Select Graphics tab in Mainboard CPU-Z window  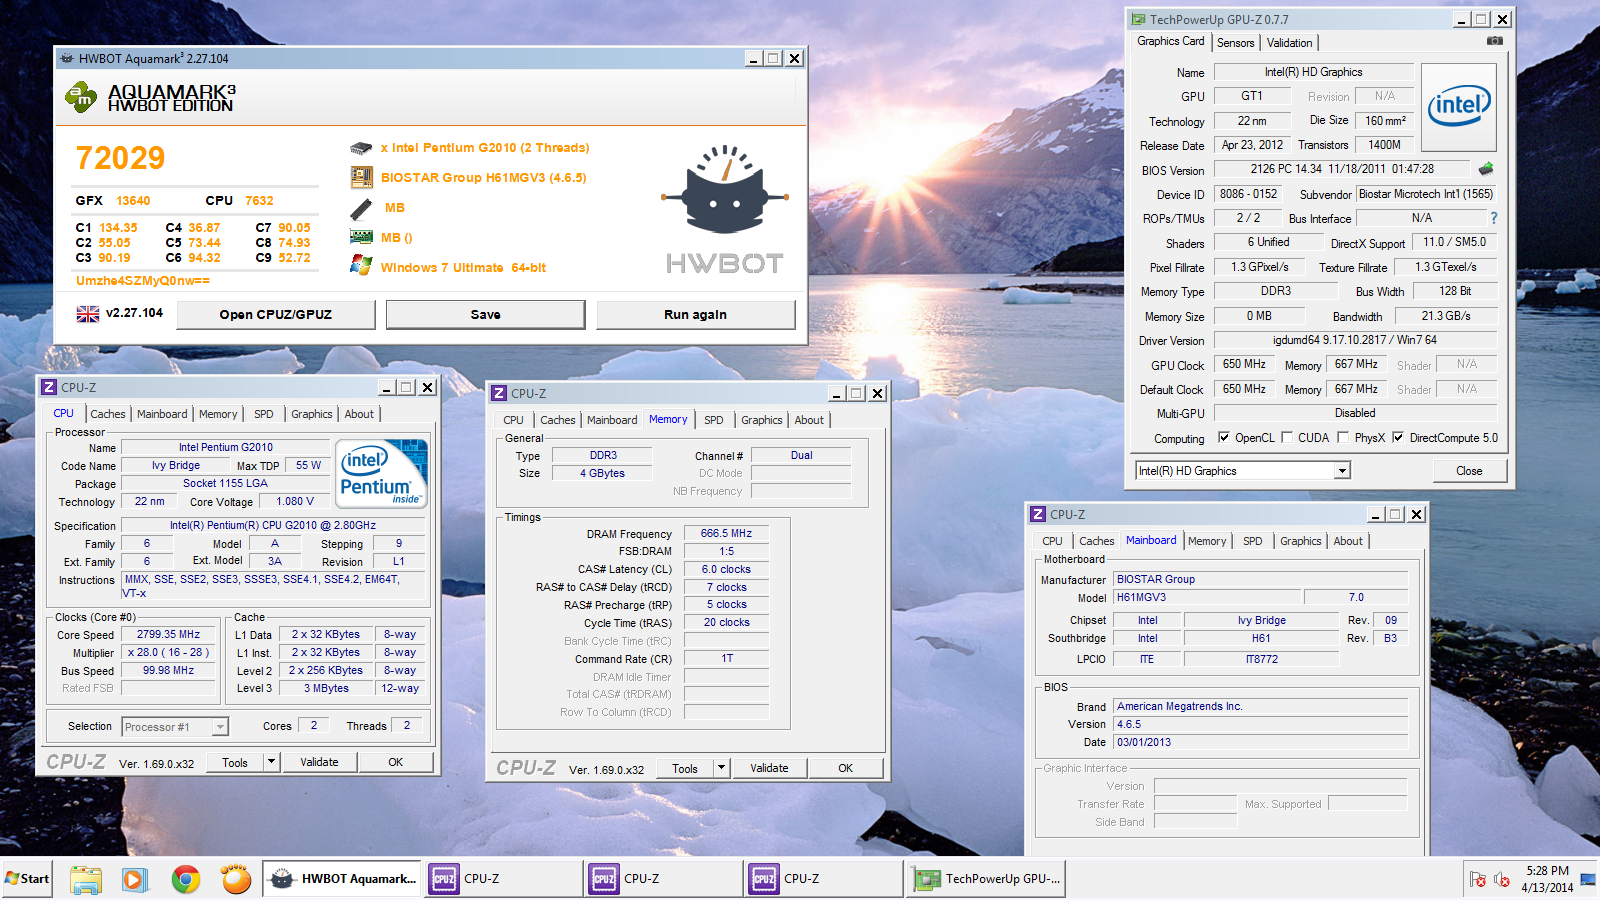point(1301,541)
